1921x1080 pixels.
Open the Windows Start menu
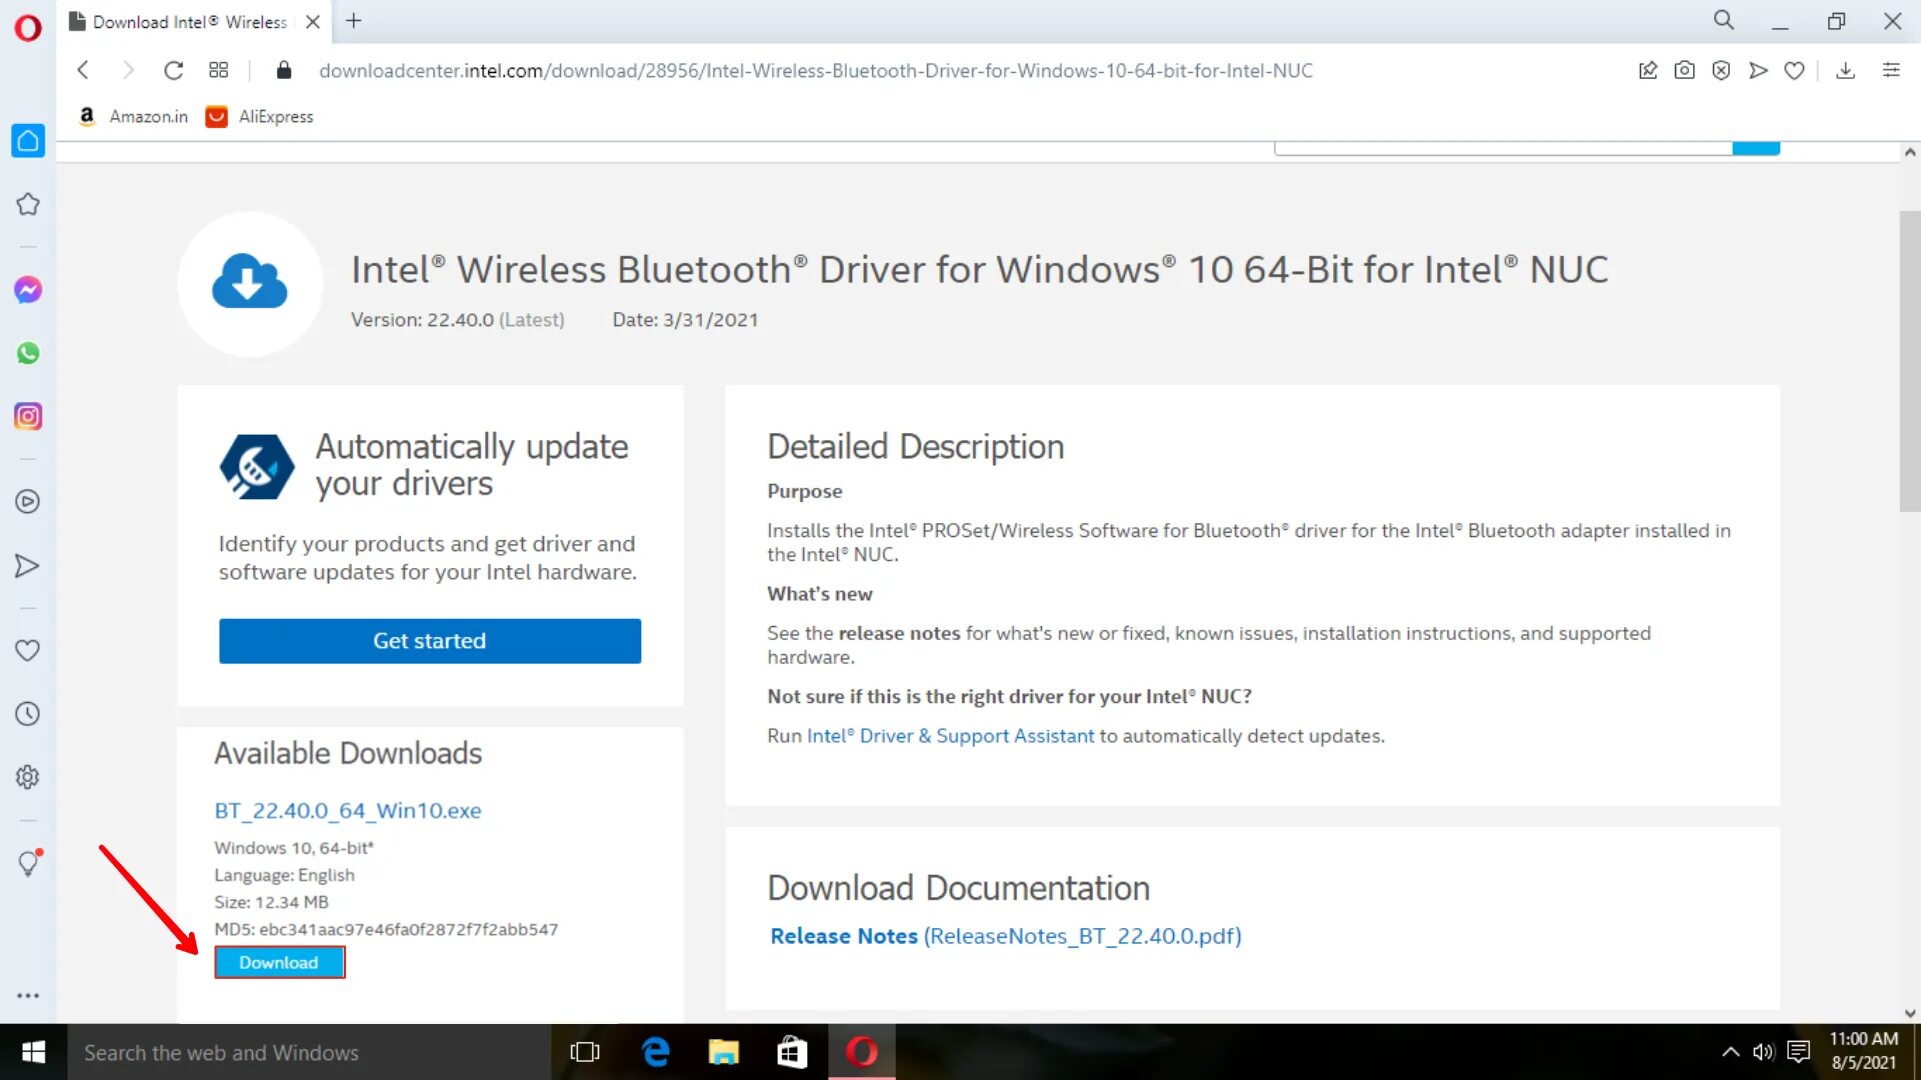coord(33,1052)
